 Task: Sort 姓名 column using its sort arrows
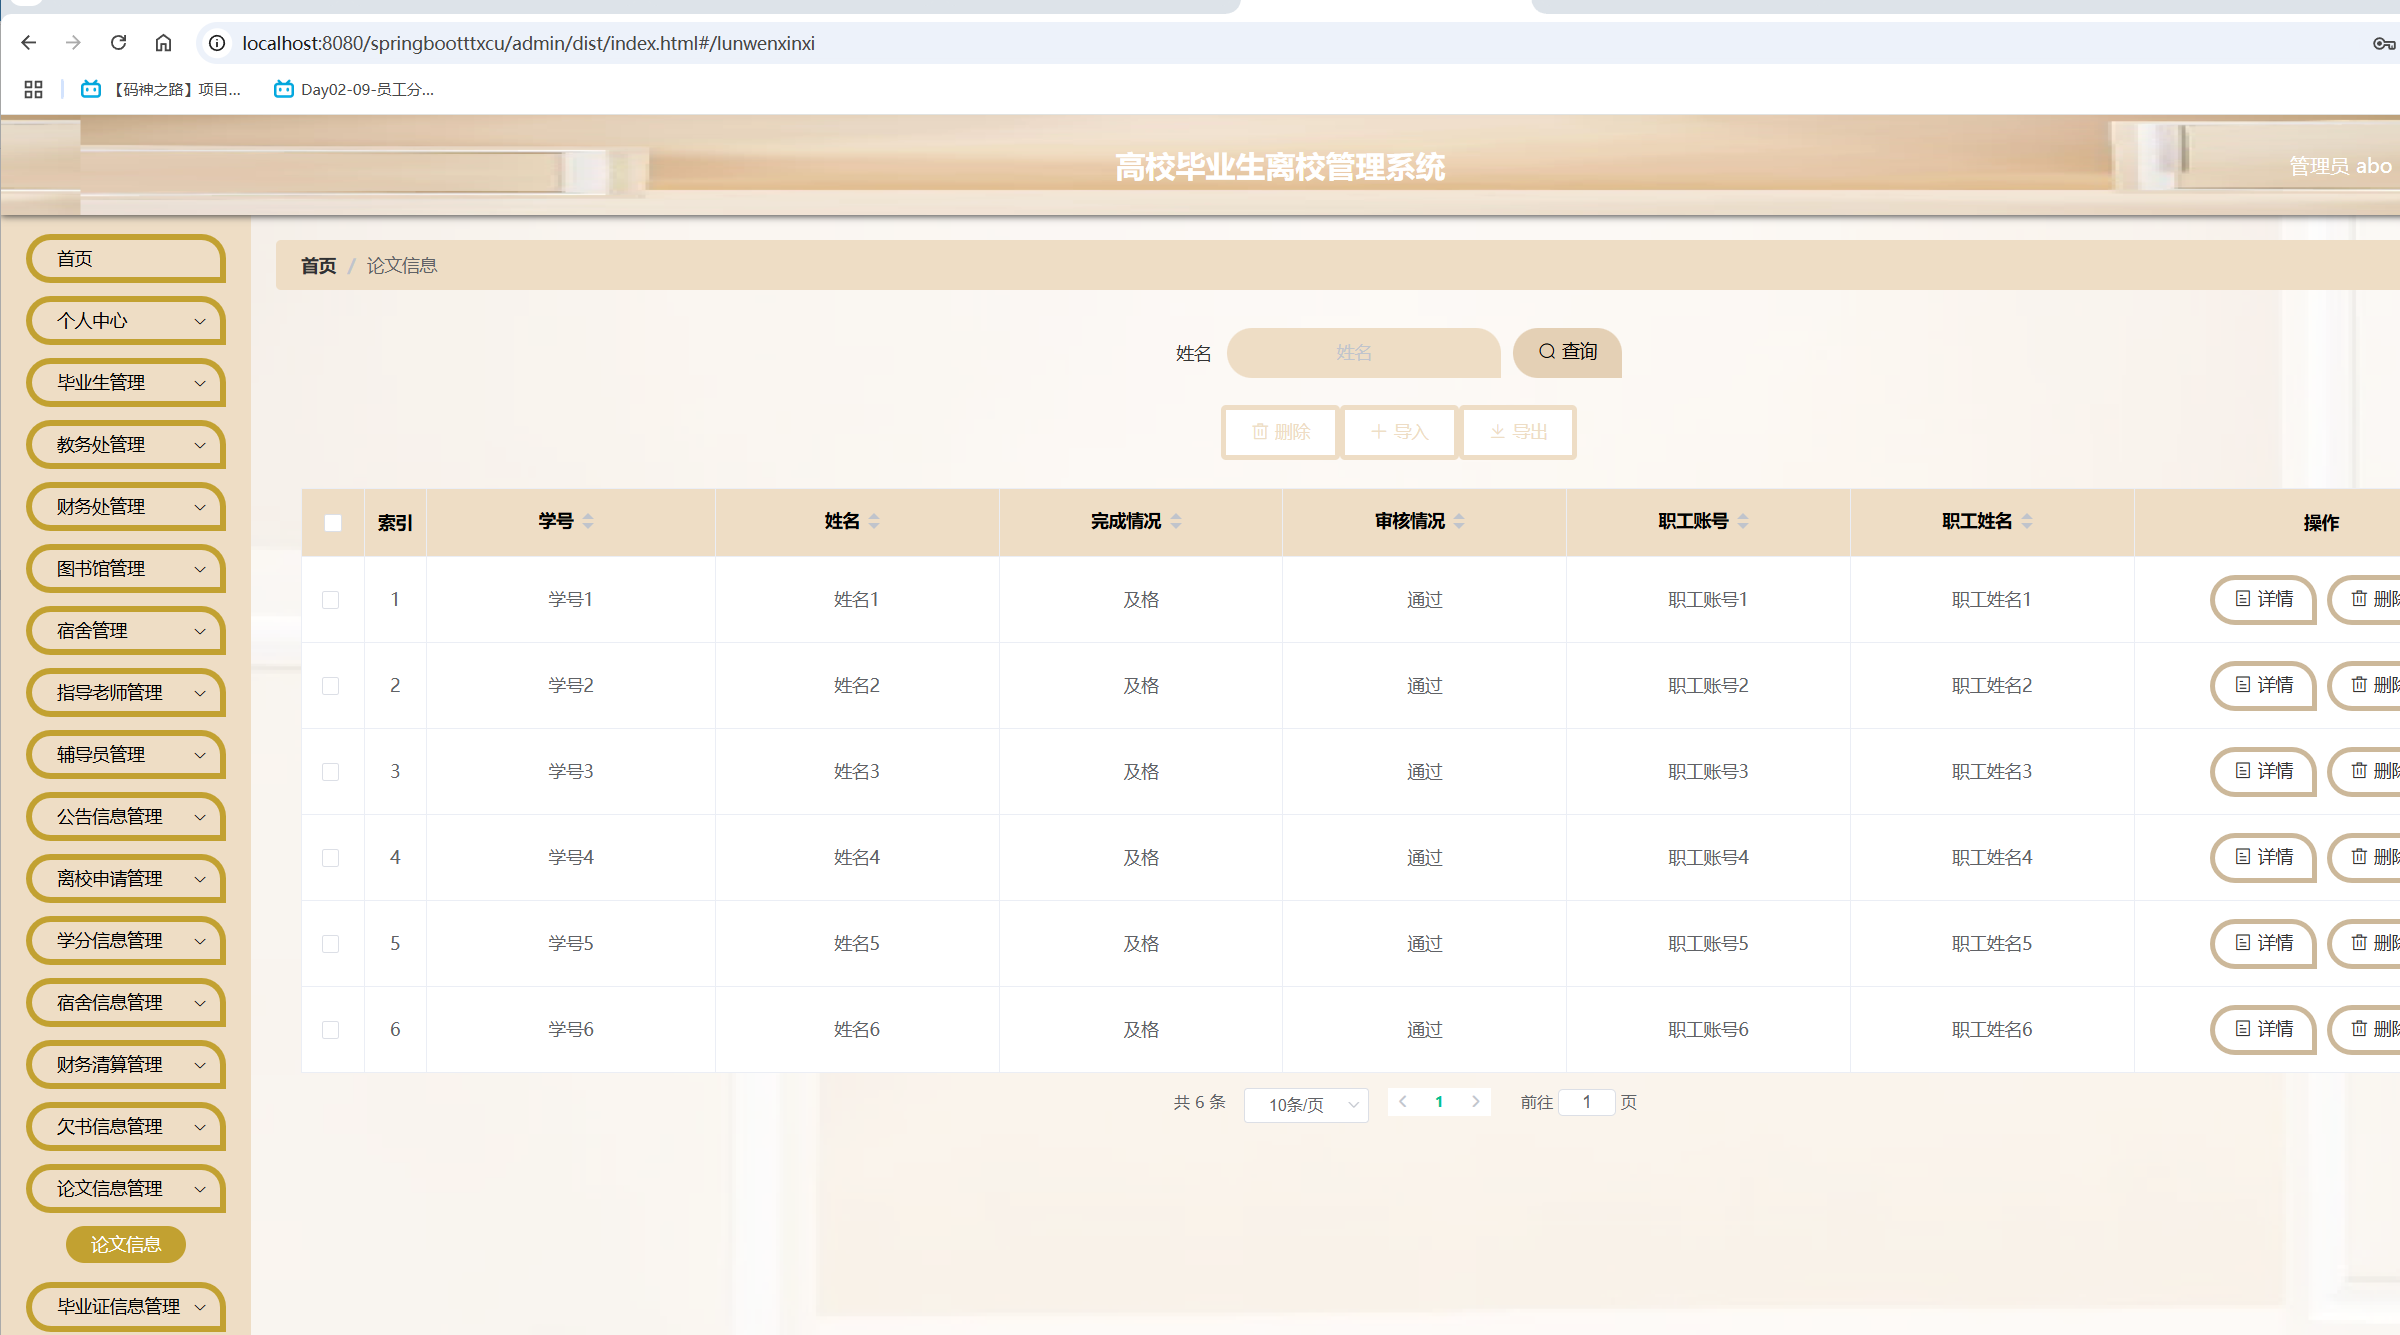pos(874,521)
